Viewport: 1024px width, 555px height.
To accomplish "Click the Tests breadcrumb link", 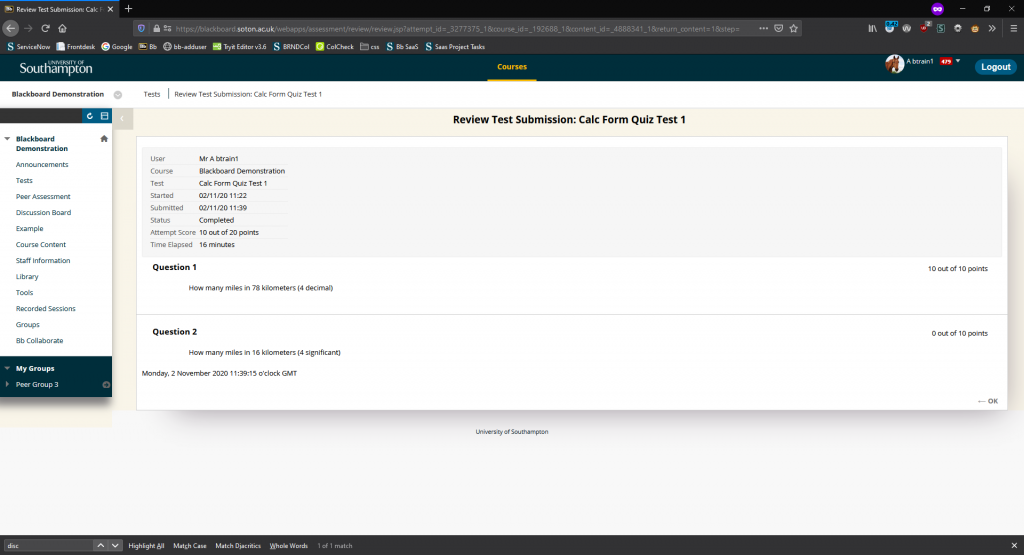I will coord(152,94).
